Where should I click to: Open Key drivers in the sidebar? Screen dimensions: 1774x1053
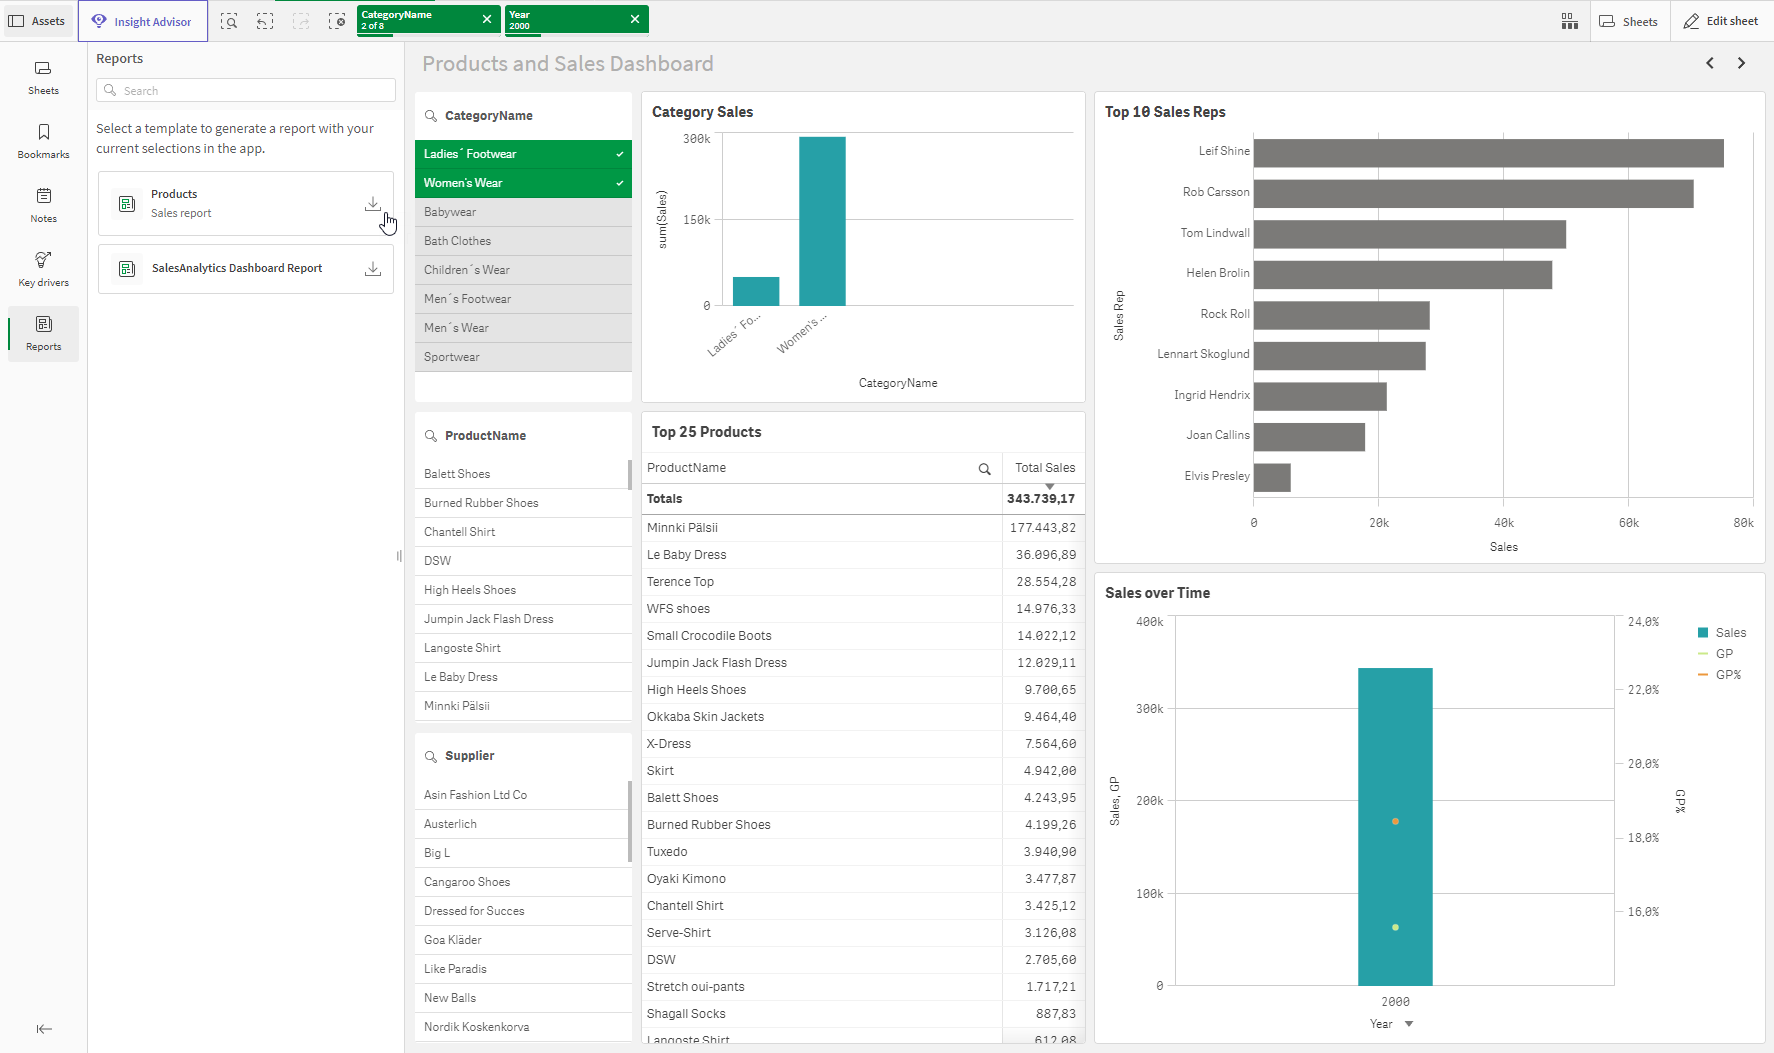pyautogui.click(x=43, y=269)
